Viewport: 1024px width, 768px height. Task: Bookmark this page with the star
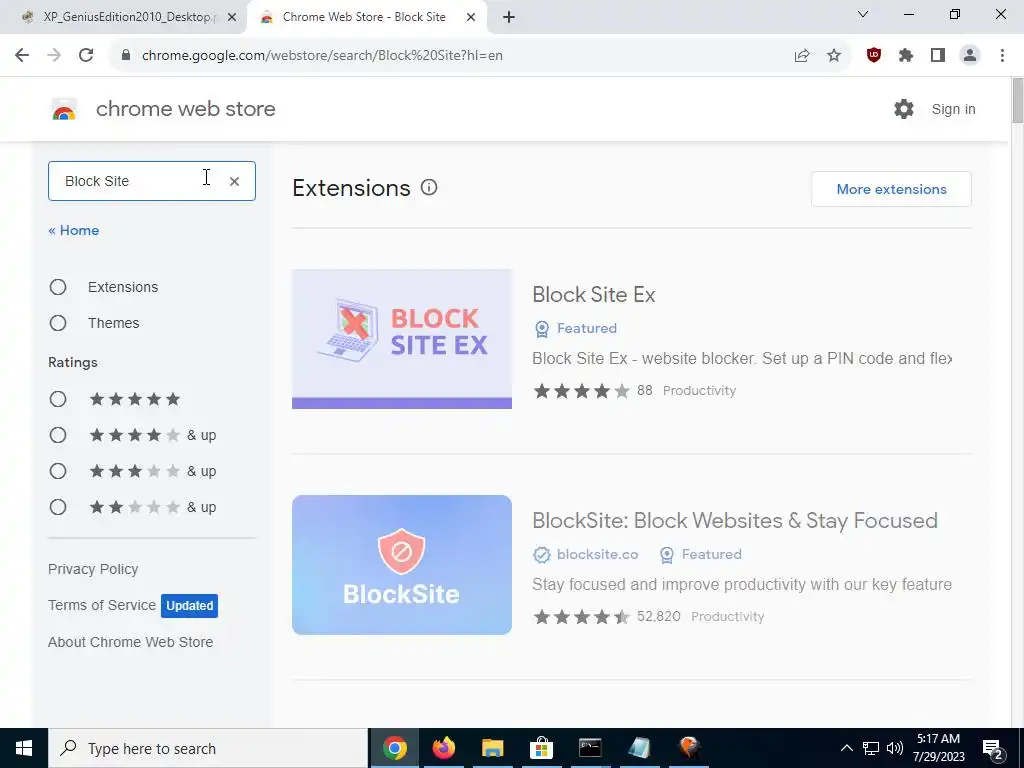[834, 56]
